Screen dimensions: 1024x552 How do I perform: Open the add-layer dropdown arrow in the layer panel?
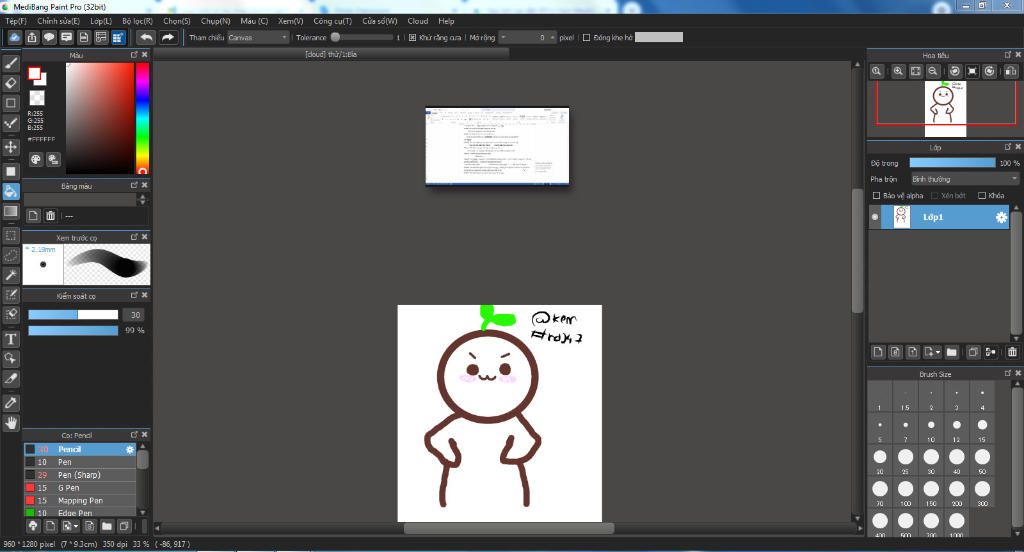tap(938, 352)
